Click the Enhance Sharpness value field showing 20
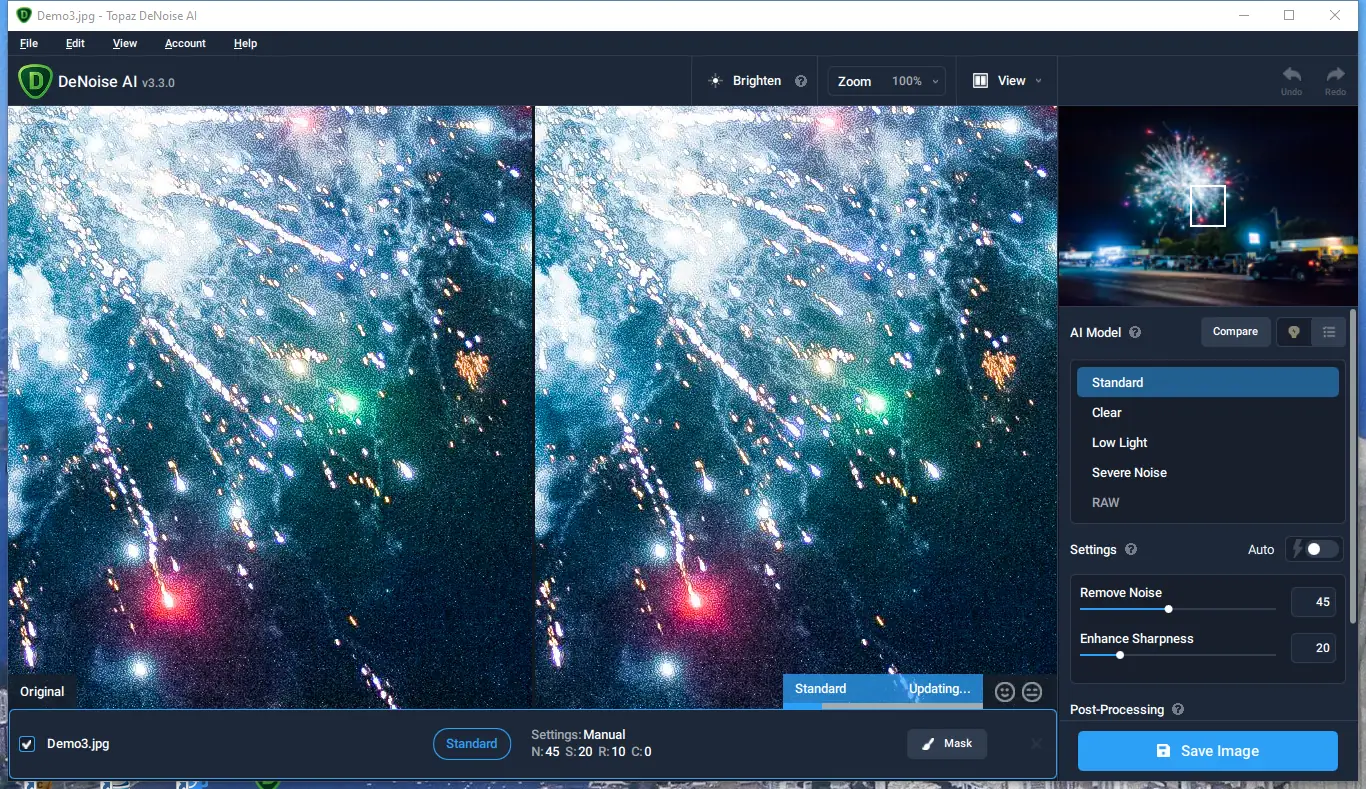 [1313, 648]
